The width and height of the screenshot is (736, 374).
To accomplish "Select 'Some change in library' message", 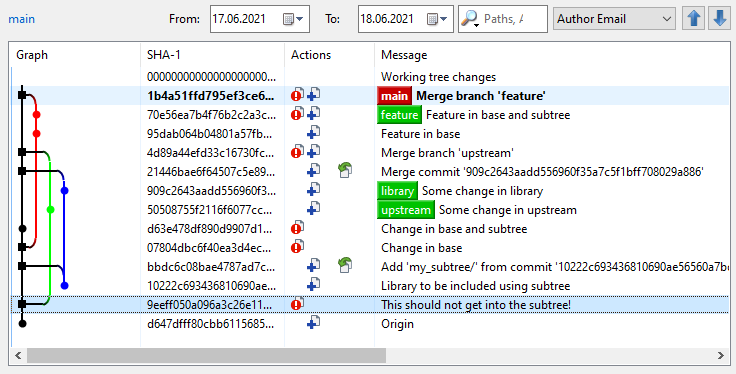I will pyautogui.click(x=483, y=191).
